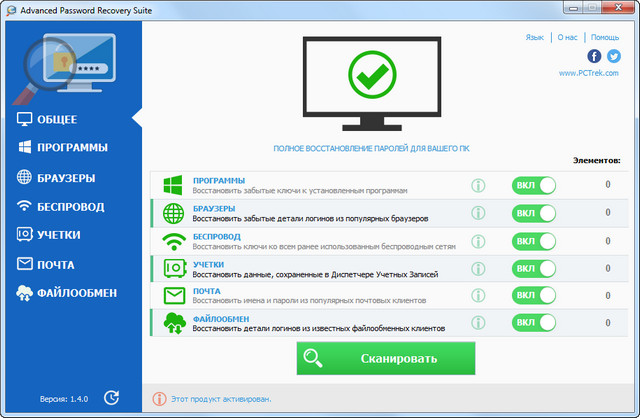This screenshot has height=418, width=640.
Task: Disable the БРАУЗЕРЫ ВКЛ switch
Action: [534, 213]
